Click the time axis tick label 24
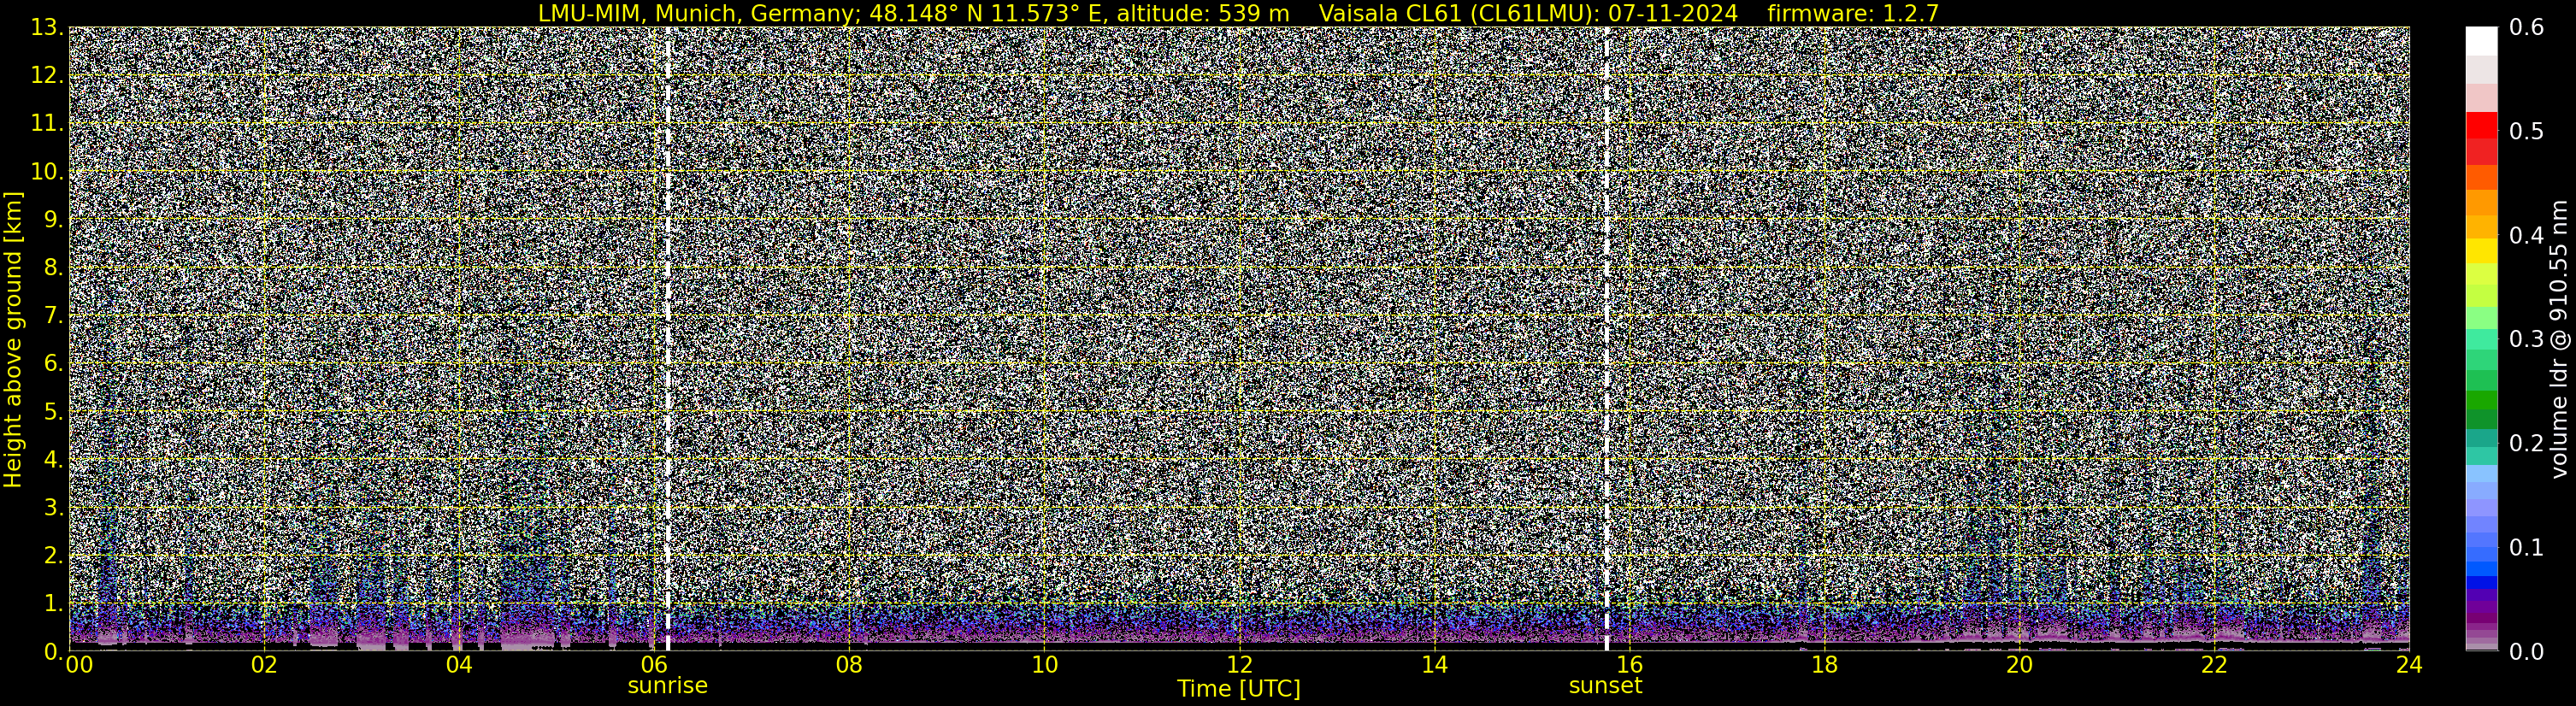The height and width of the screenshot is (706, 2576). coord(2409,665)
